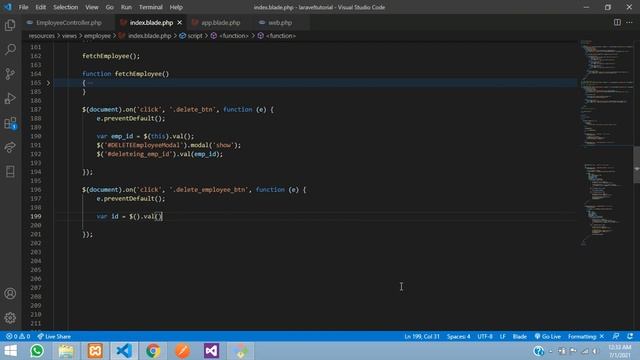Show hidden system tray icons arrow

coord(551,351)
